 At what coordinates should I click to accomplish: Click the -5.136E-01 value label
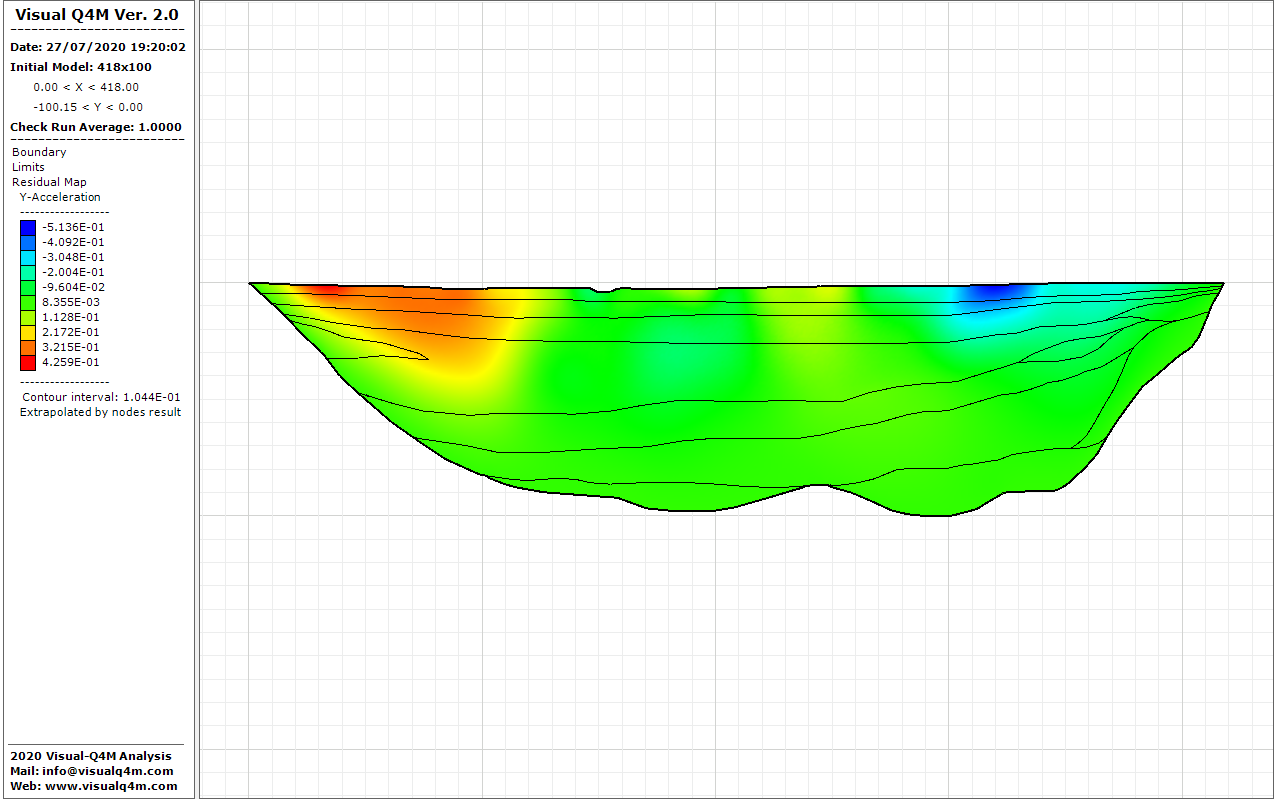coord(73,227)
